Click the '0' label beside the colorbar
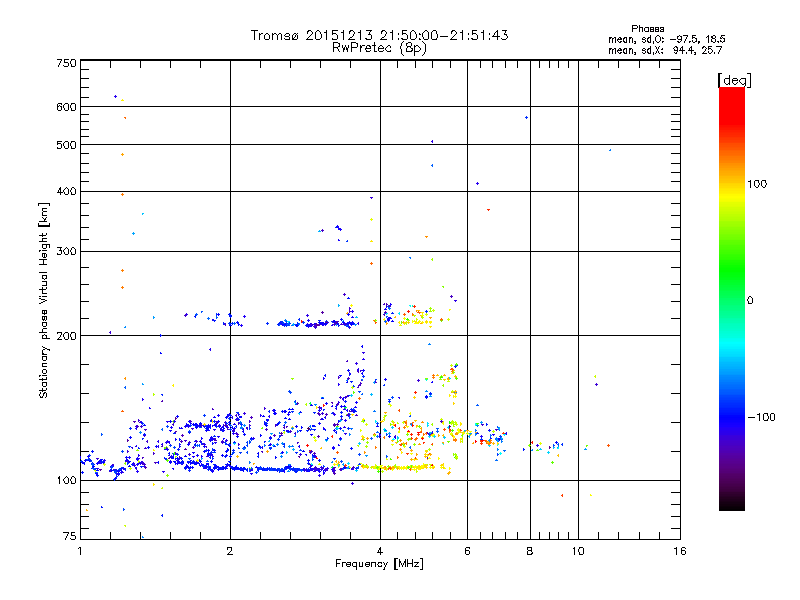The width and height of the screenshot is (800, 600). [x=749, y=300]
